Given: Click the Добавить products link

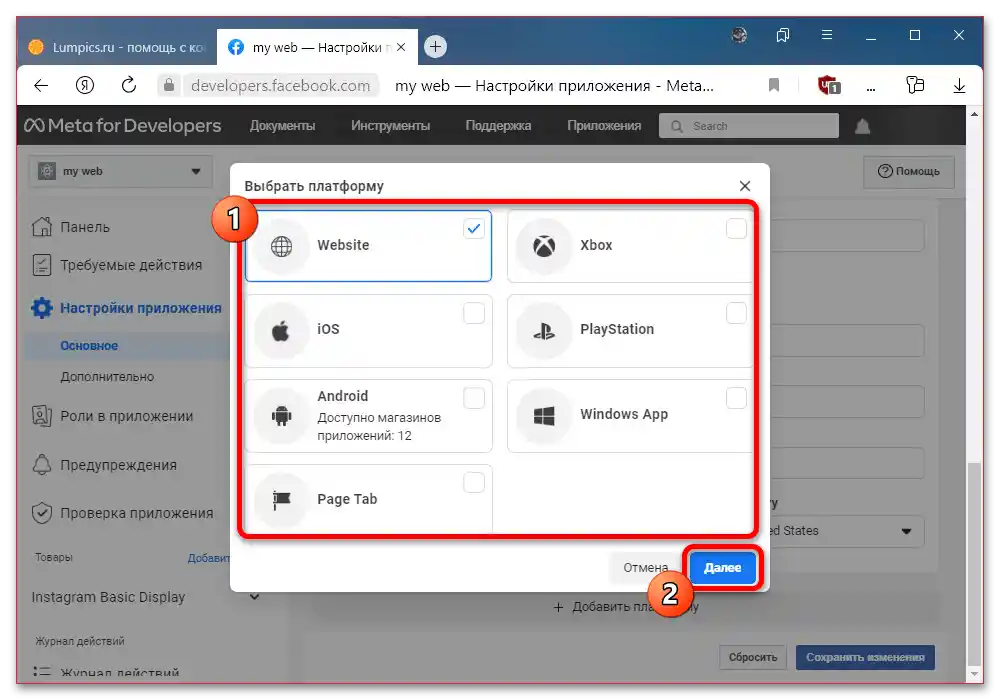Looking at the screenshot, I should (x=209, y=558).
